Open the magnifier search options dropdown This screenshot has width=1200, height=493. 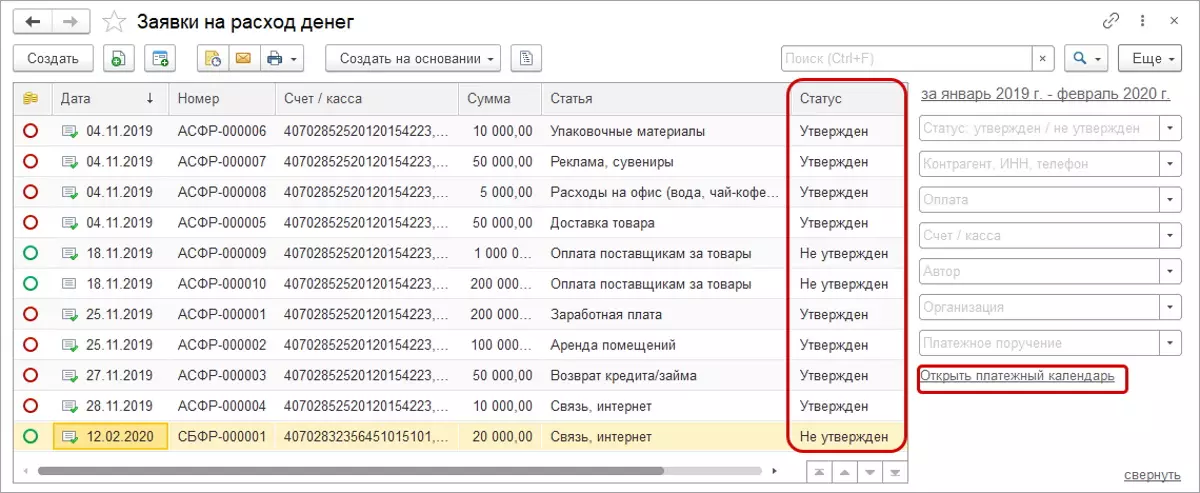click(1086, 59)
